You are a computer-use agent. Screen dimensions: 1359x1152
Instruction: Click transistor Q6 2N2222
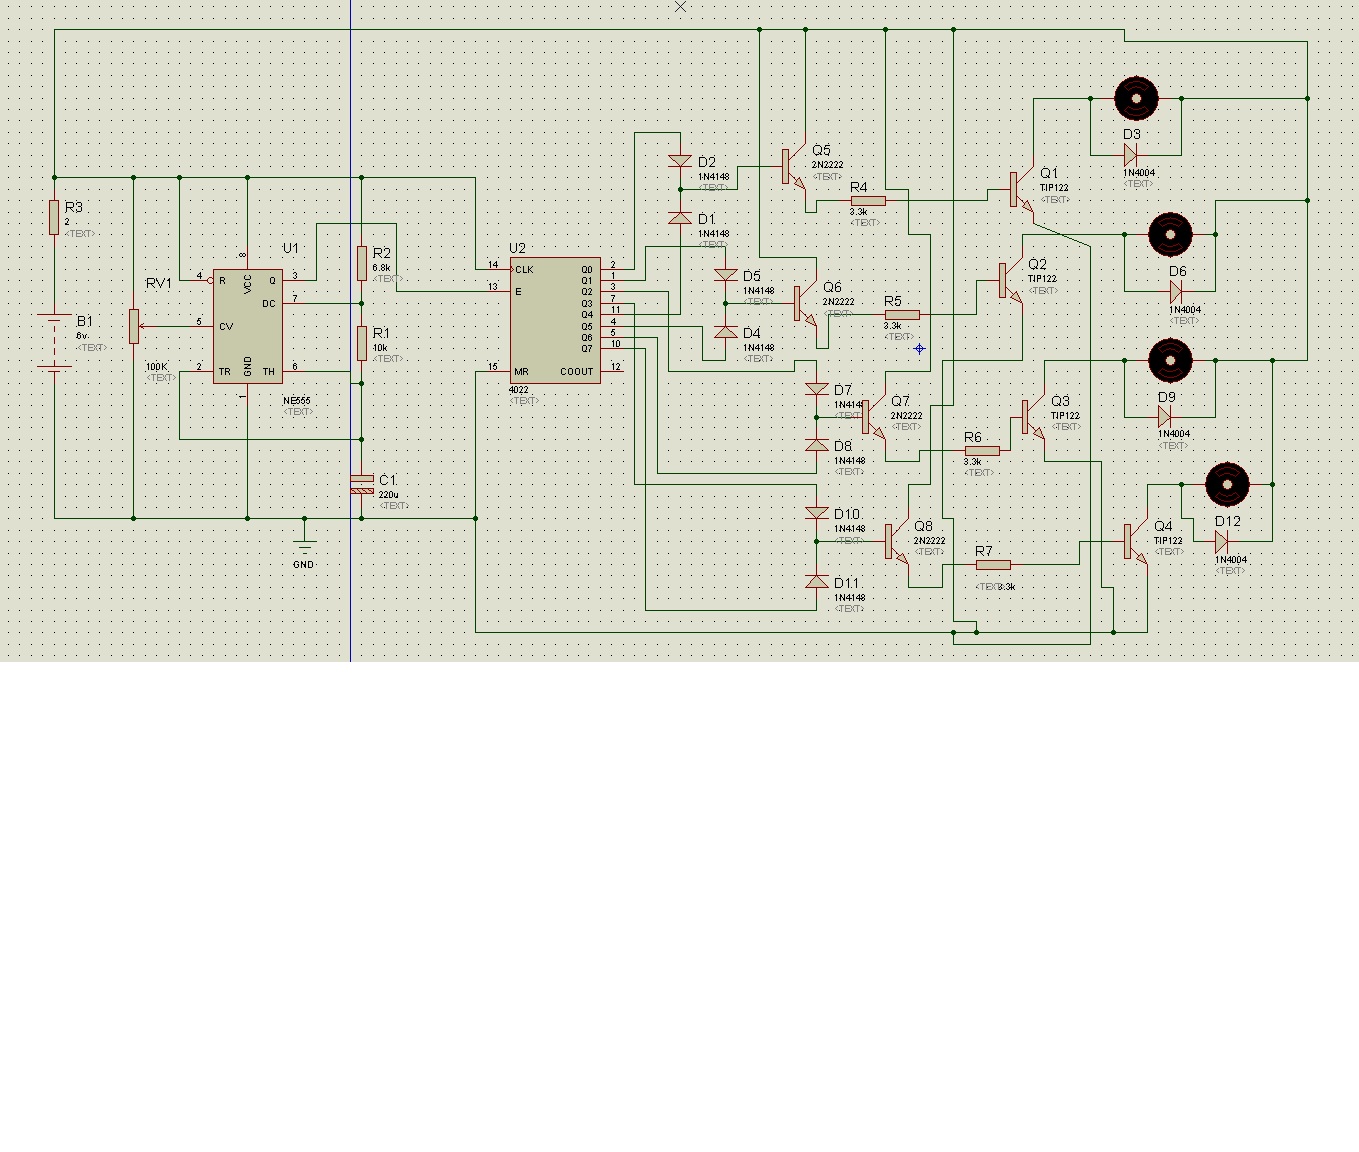point(805,302)
